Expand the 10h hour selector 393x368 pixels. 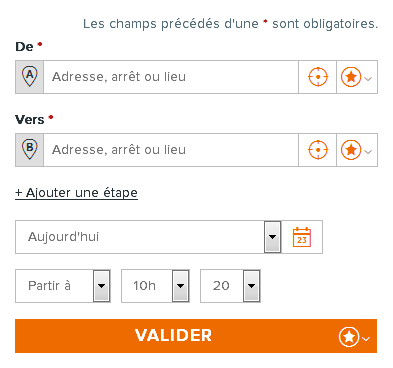(180, 286)
